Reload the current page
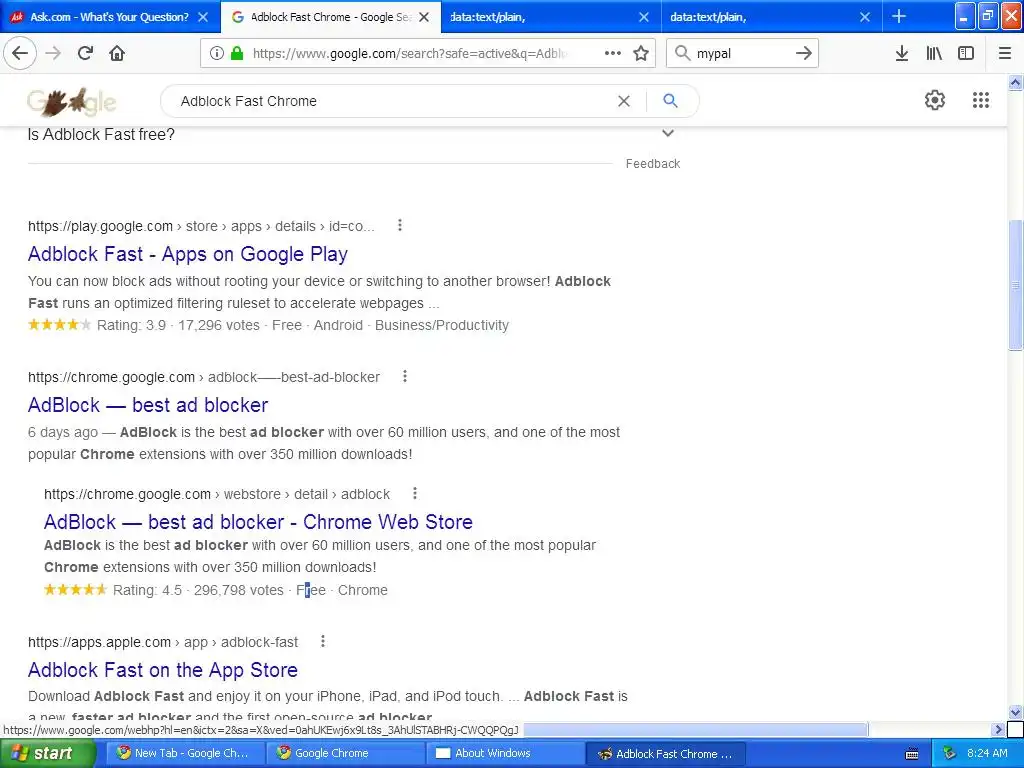The width and height of the screenshot is (1024, 768). [x=85, y=53]
